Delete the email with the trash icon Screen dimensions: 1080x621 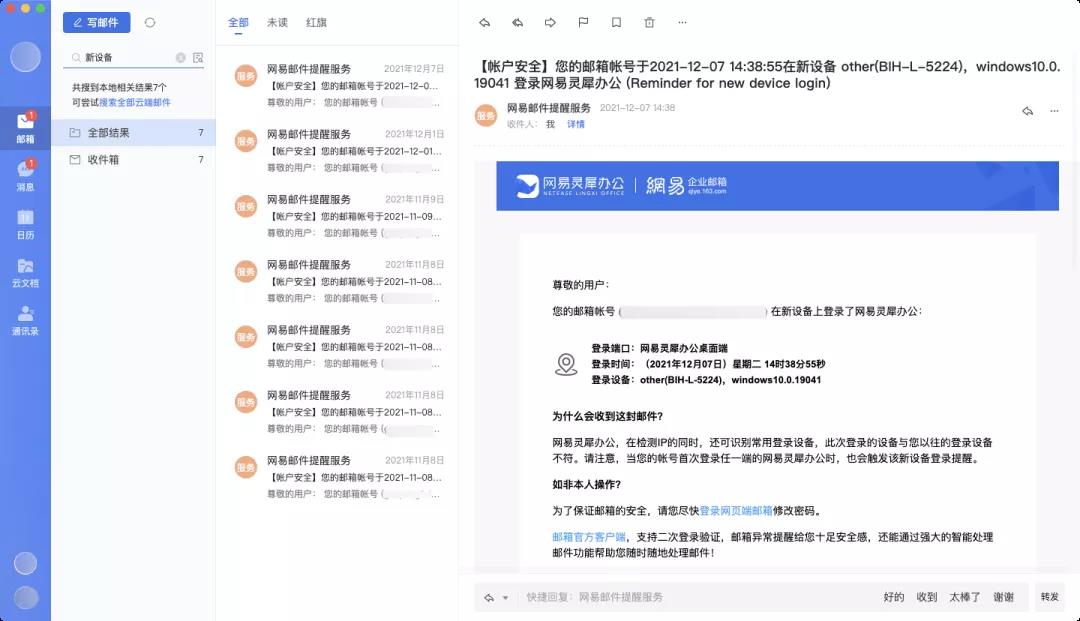649,22
